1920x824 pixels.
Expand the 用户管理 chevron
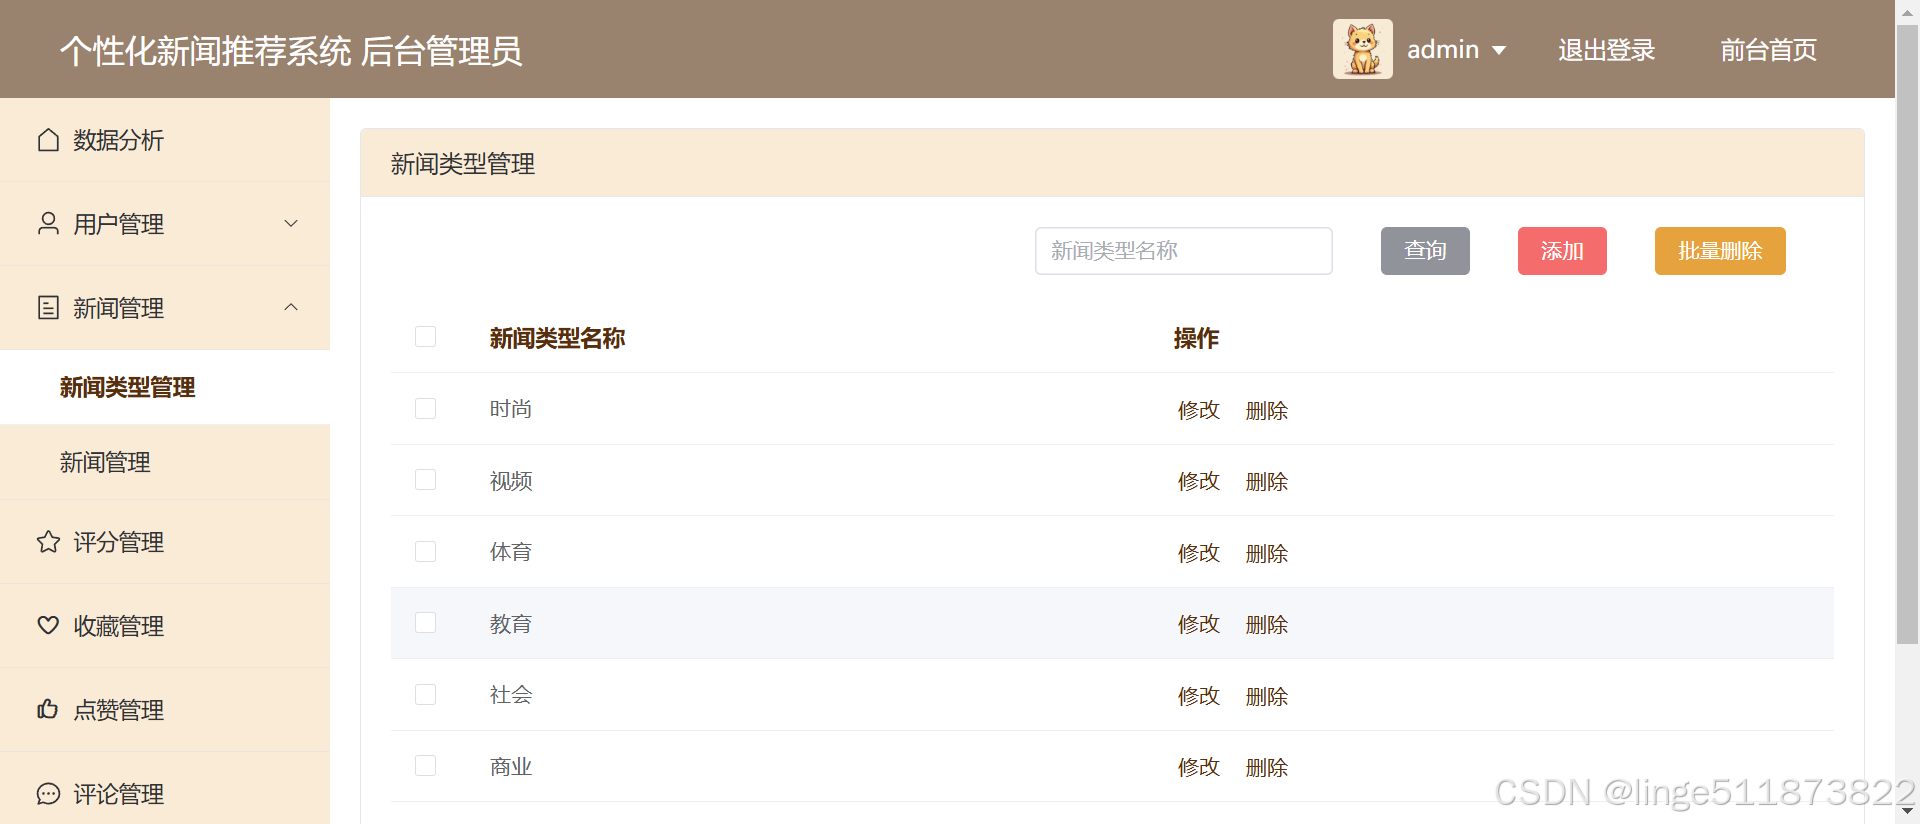click(x=291, y=223)
